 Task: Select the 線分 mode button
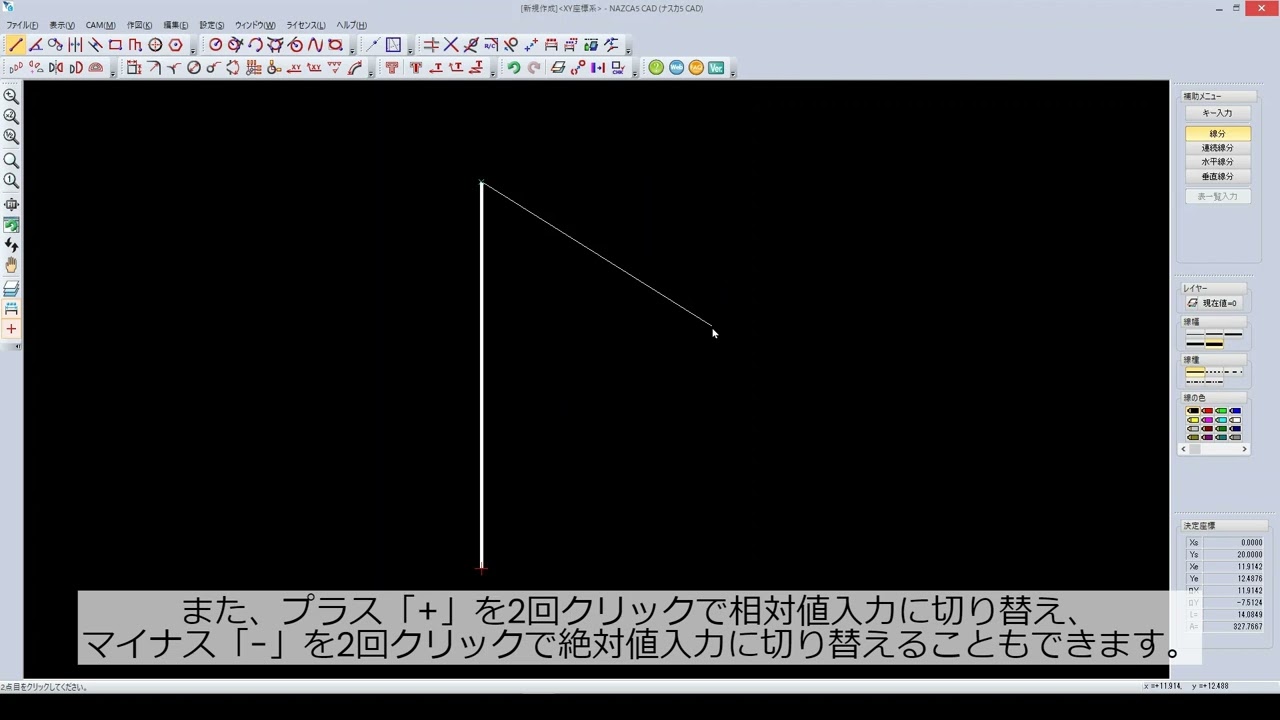1217,133
